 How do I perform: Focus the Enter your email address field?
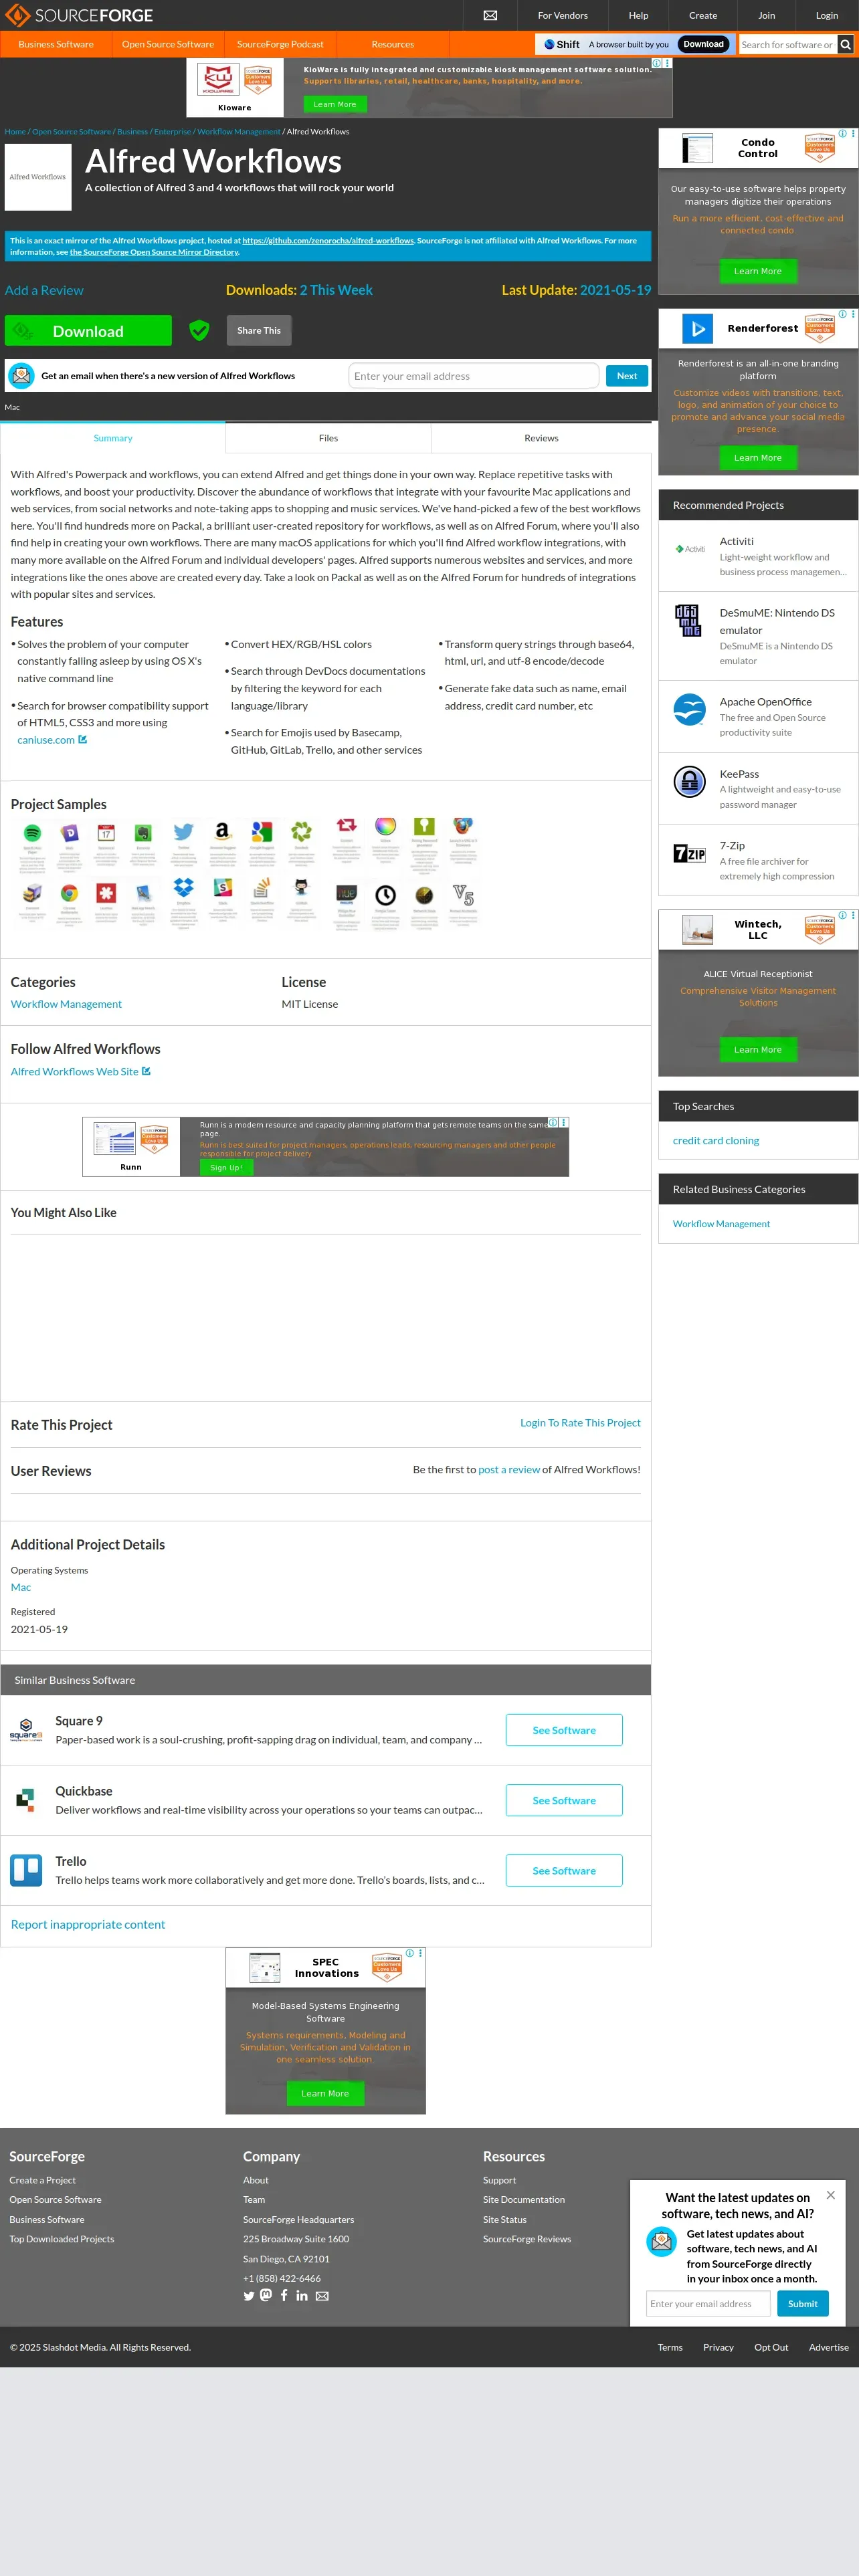(x=474, y=376)
